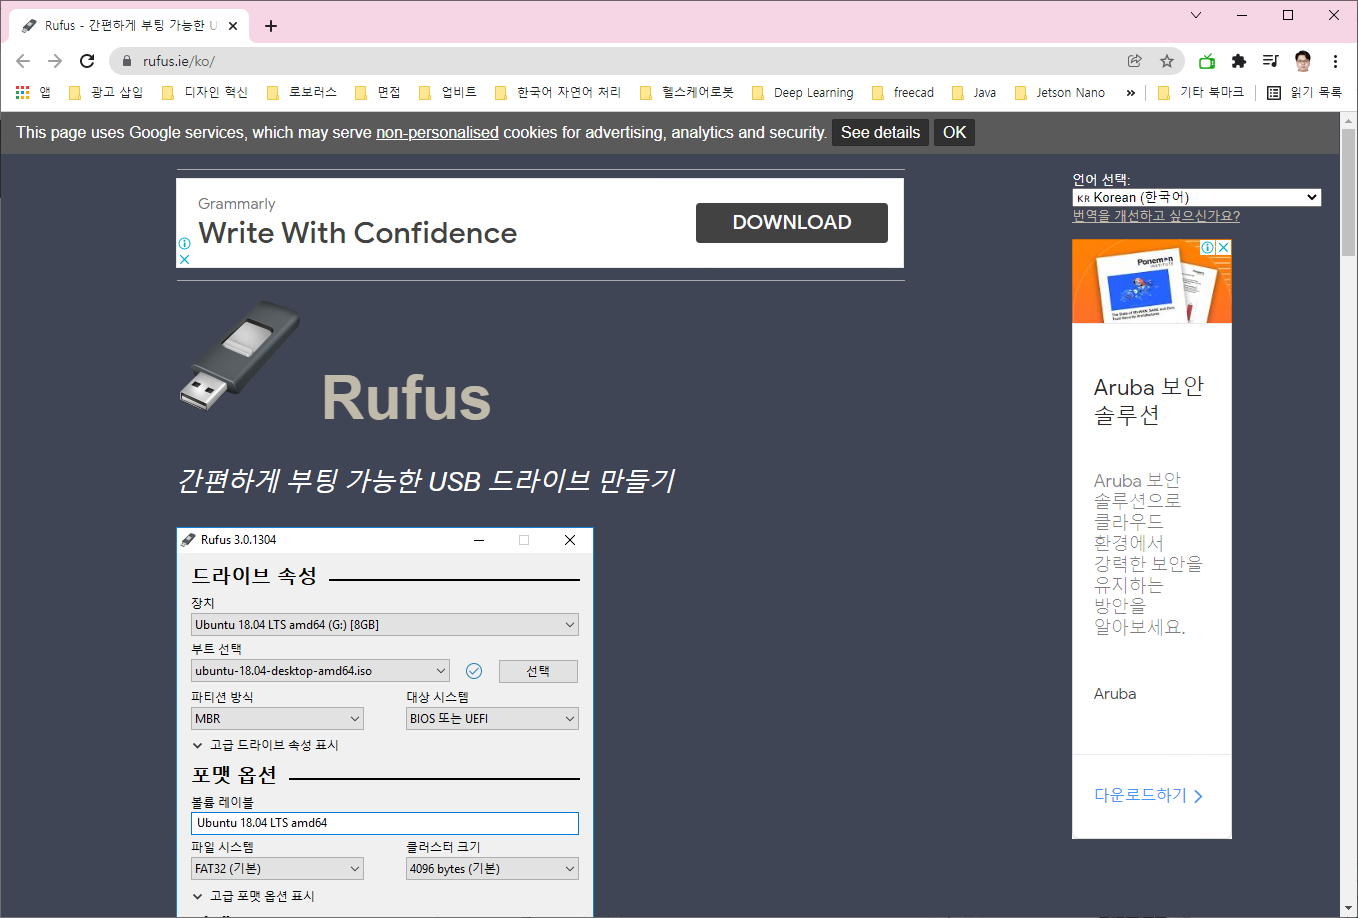Open the BIOS 또는 UEFI target system dropdown
This screenshot has width=1358, height=918.
tap(492, 718)
